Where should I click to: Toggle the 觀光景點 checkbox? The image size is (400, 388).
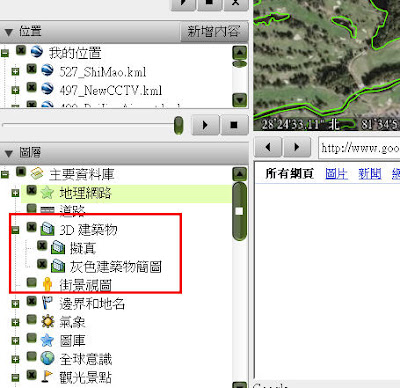coord(31,375)
